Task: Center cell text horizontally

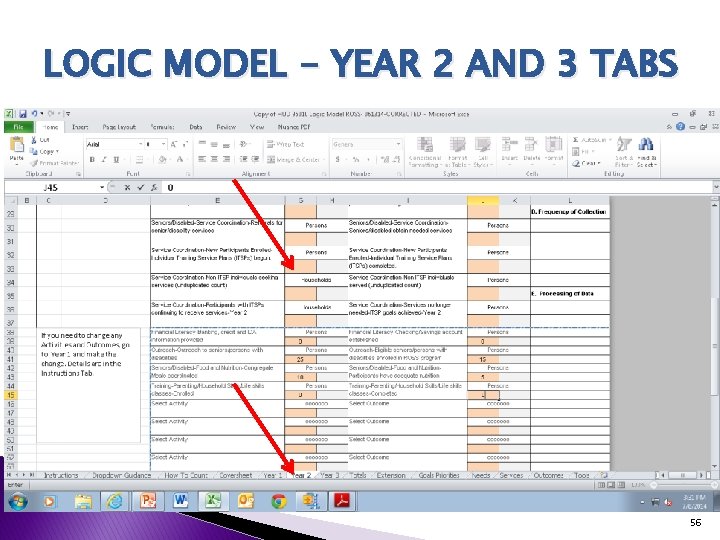Action: (214, 159)
